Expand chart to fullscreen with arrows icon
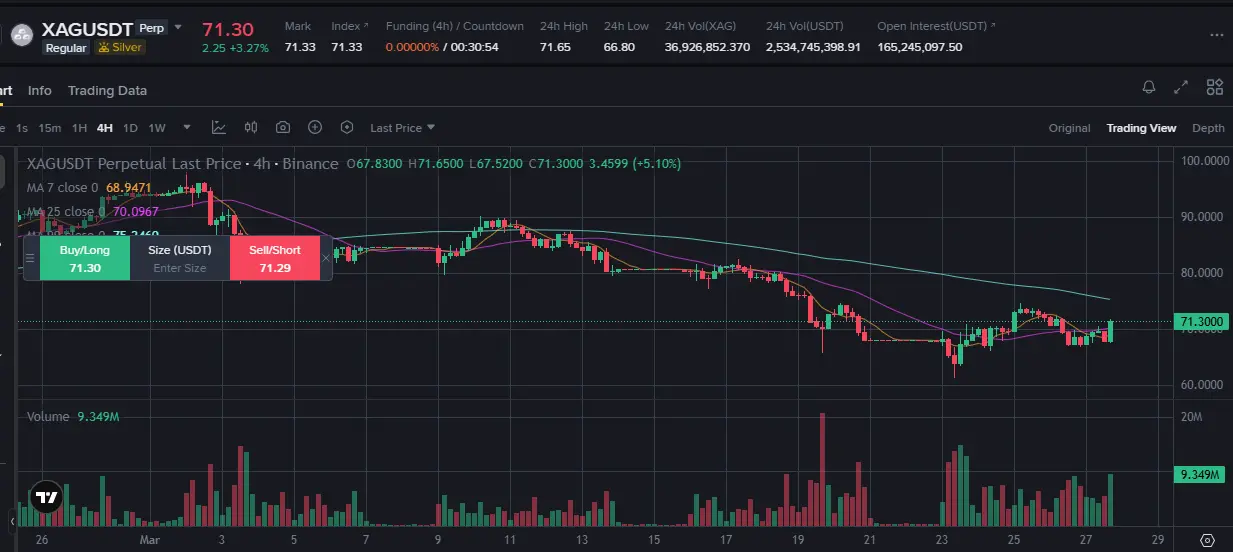 (1181, 87)
